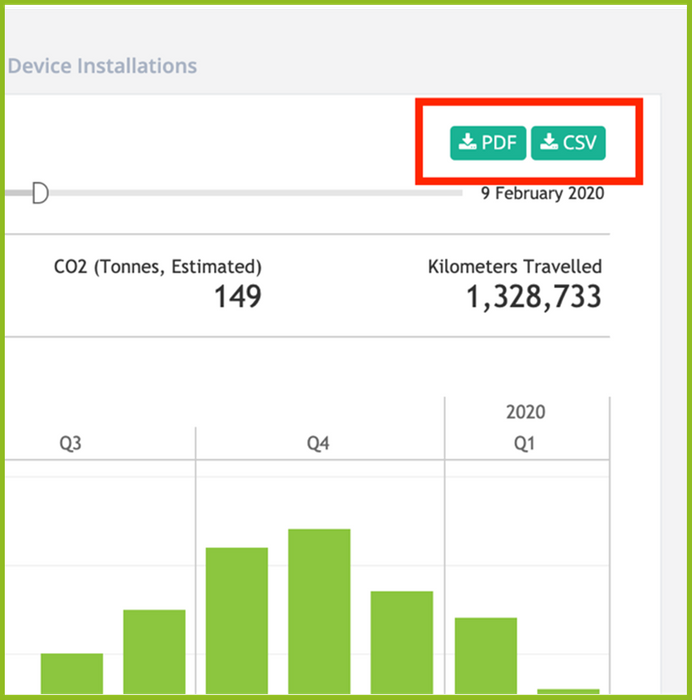The image size is (692, 700).
Task: Click the date range slider handle
Action: tap(40, 193)
